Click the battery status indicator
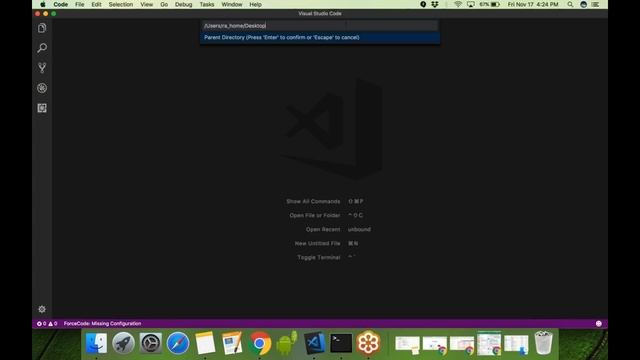 [x=490, y=4]
